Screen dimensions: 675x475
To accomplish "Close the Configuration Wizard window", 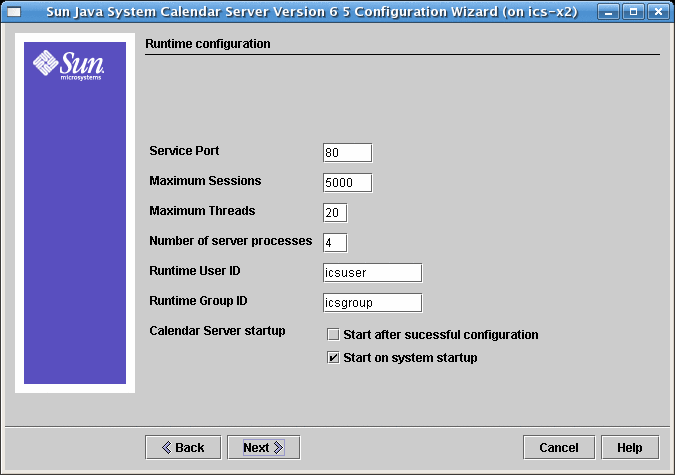I will pyautogui.click(x=658, y=12).
